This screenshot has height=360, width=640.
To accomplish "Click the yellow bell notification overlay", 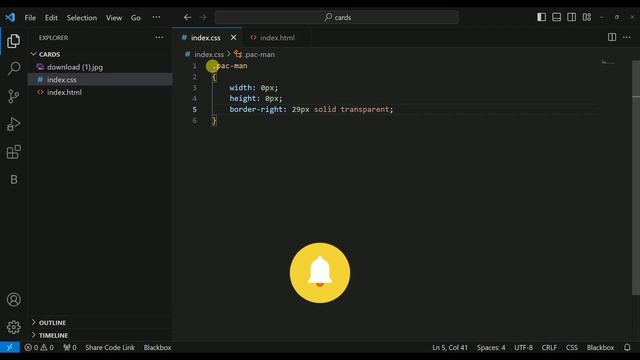I will click(320, 273).
